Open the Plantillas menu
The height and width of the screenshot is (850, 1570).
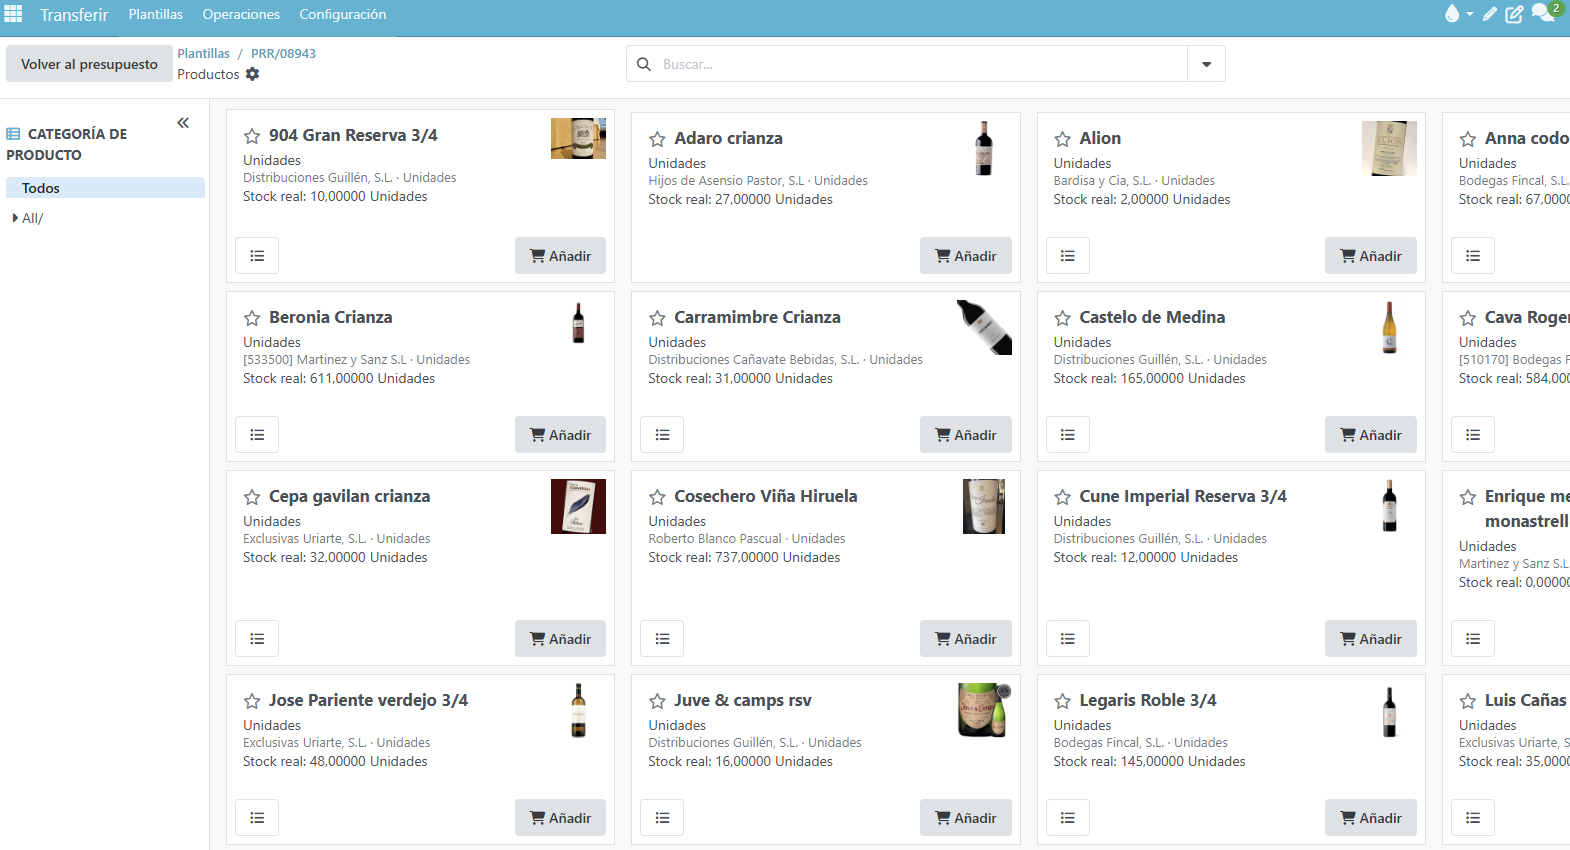click(156, 14)
